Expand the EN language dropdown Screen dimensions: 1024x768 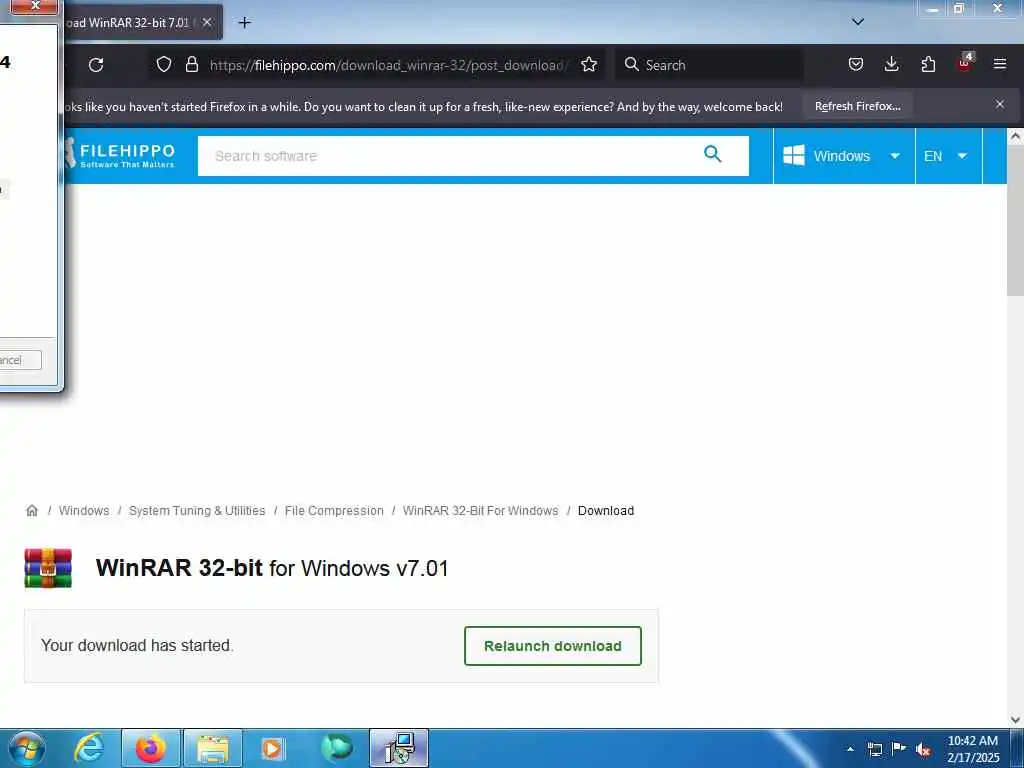[x=948, y=156]
